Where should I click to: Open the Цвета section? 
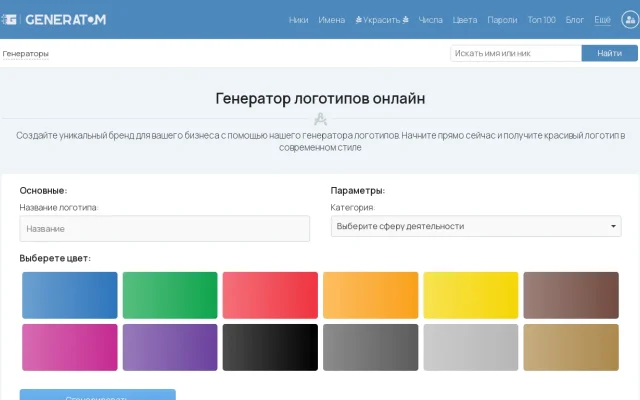pos(464,20)
